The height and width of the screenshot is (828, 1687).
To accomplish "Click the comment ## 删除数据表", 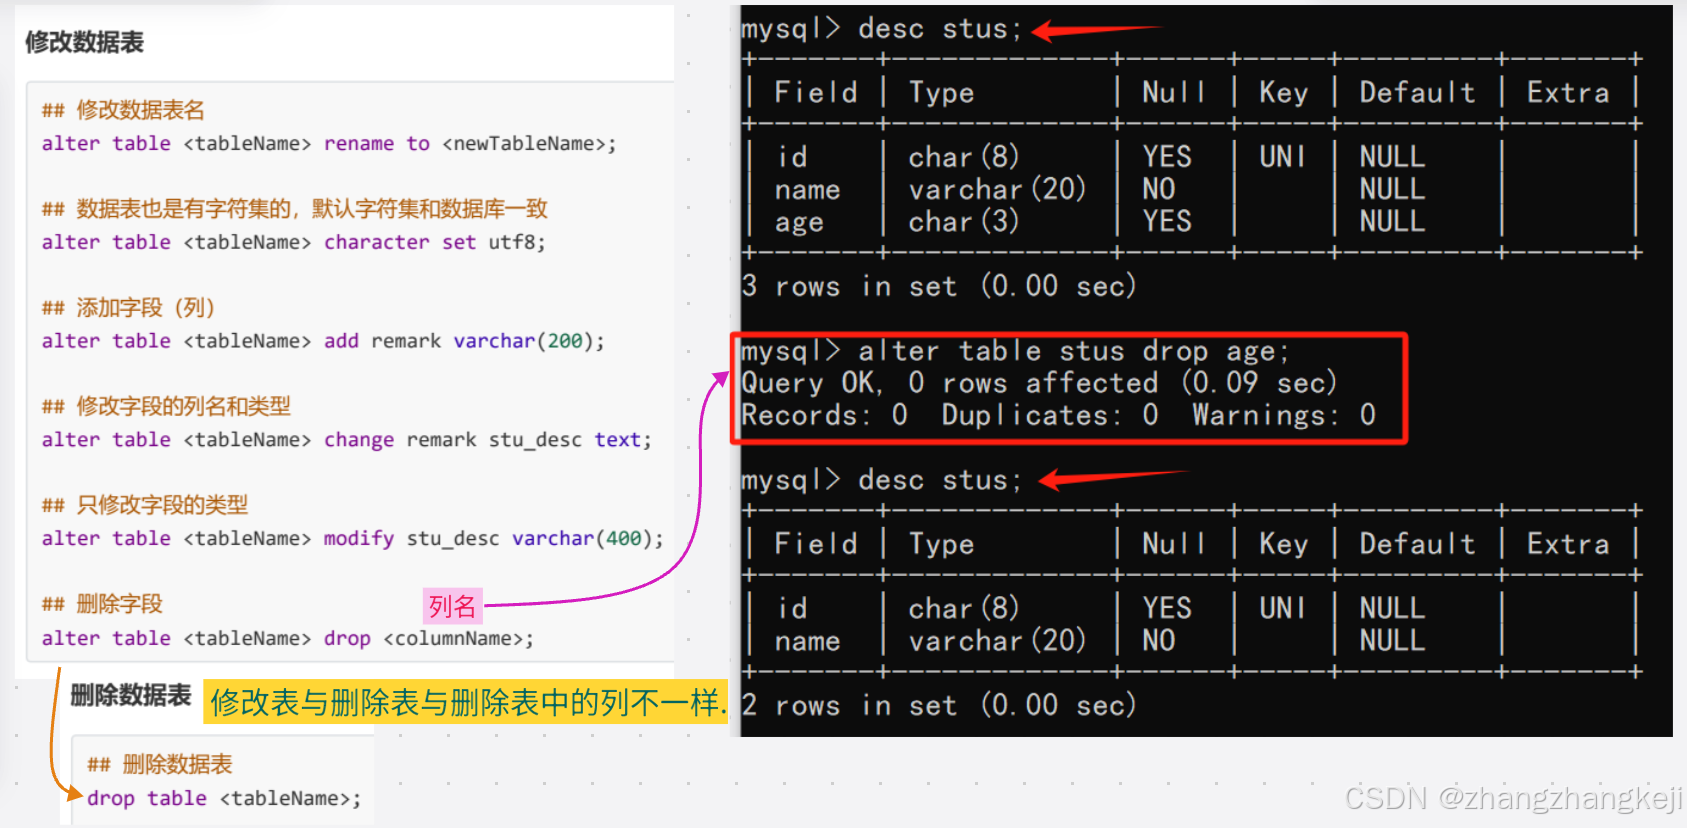I will tap(160, 765).
